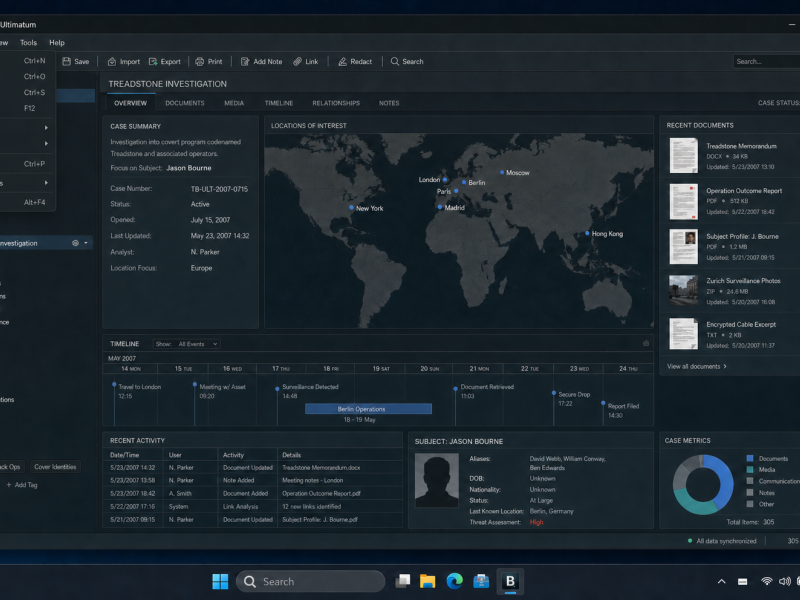The height and width of the screenshot is (600, 800).
Task: Expand the submenu arrow below Ctrl+P
Action: click(46, 183)
